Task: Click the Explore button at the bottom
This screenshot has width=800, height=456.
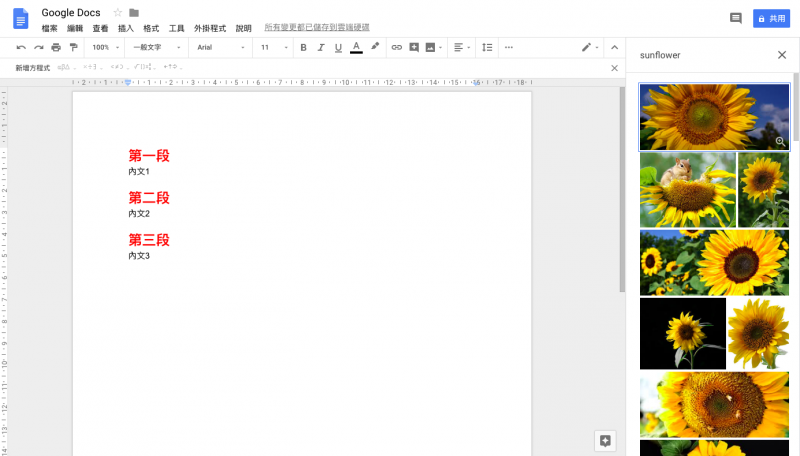Action: (605, 441)
